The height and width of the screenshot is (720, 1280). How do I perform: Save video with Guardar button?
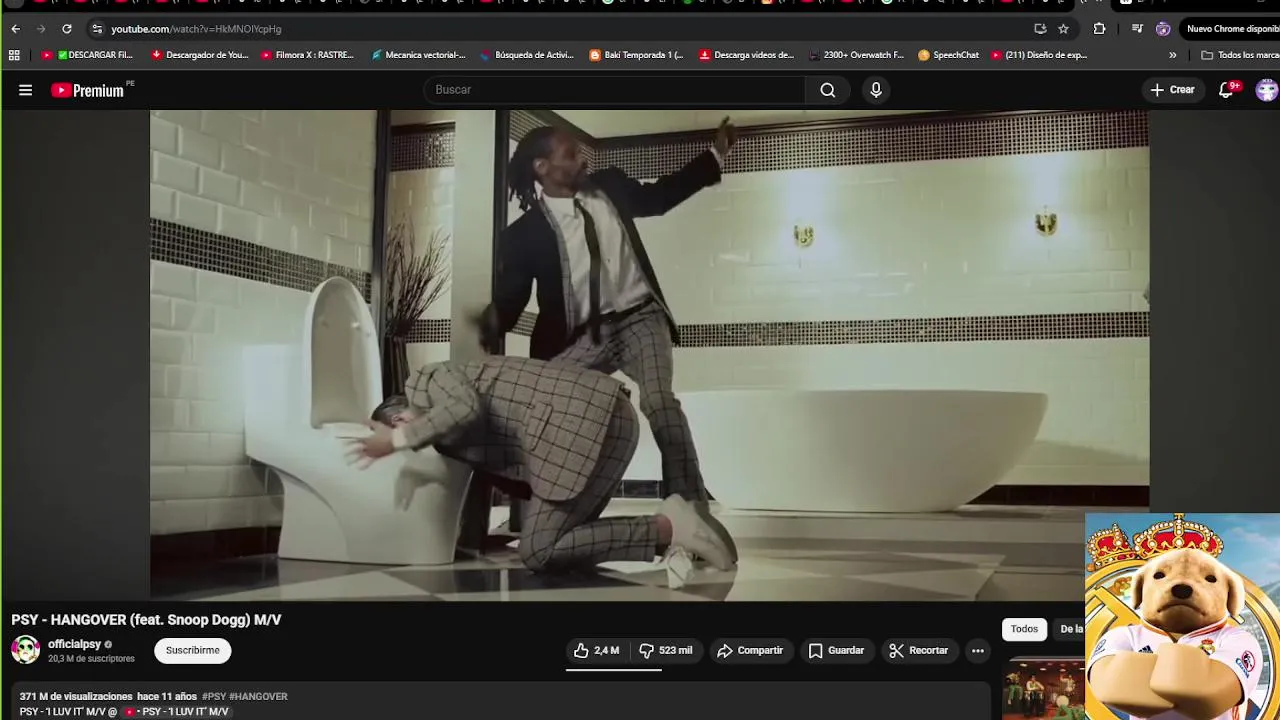click(x=836, y=650)
